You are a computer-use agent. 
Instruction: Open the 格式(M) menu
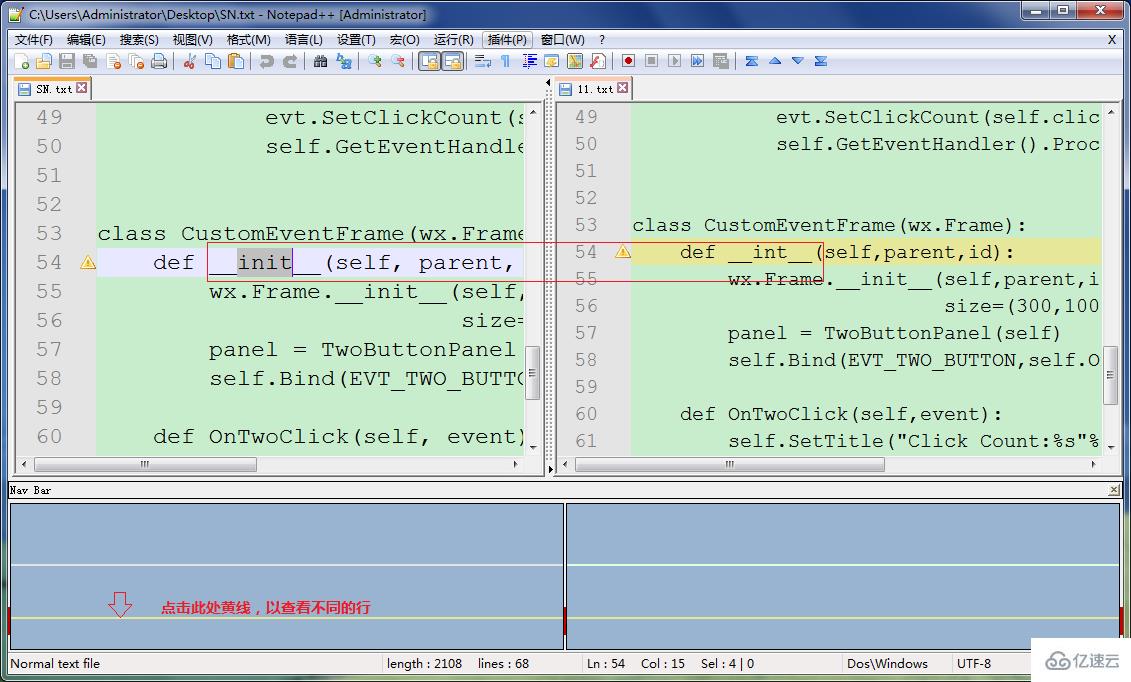248,40
